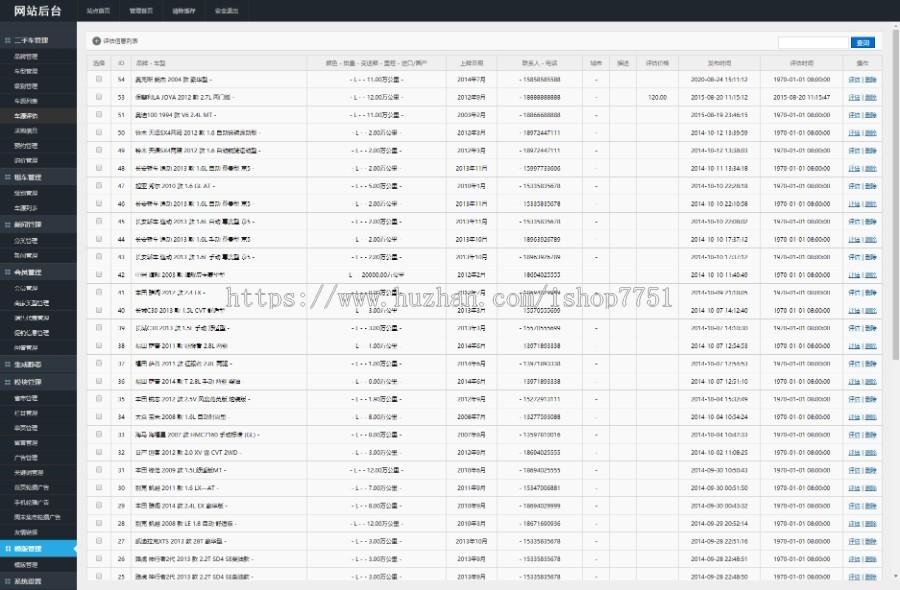Click the 评估 link for row ID 48
The image size is (900, 590).
[x=854, y=168]
